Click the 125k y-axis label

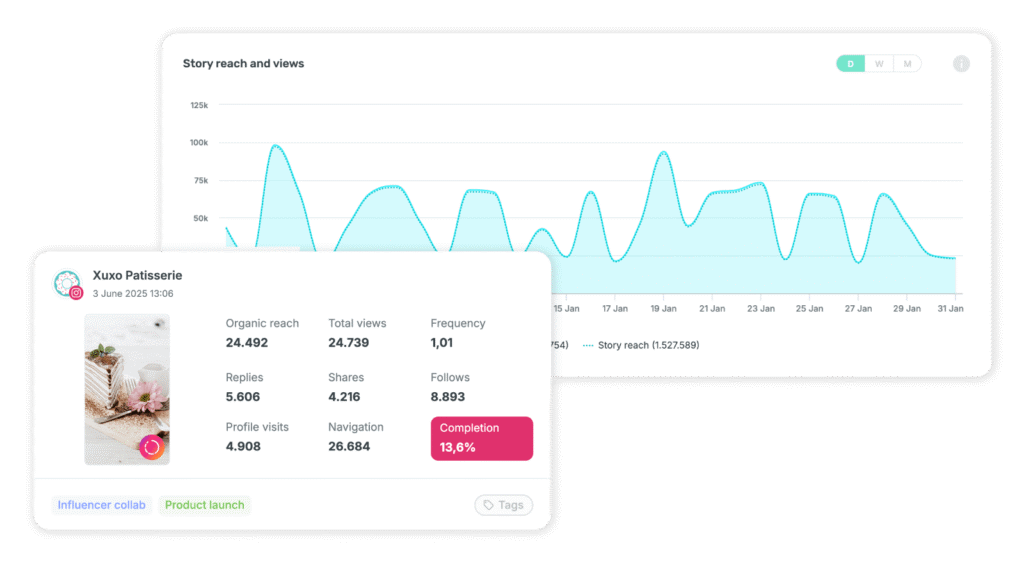tap(199, 105)
